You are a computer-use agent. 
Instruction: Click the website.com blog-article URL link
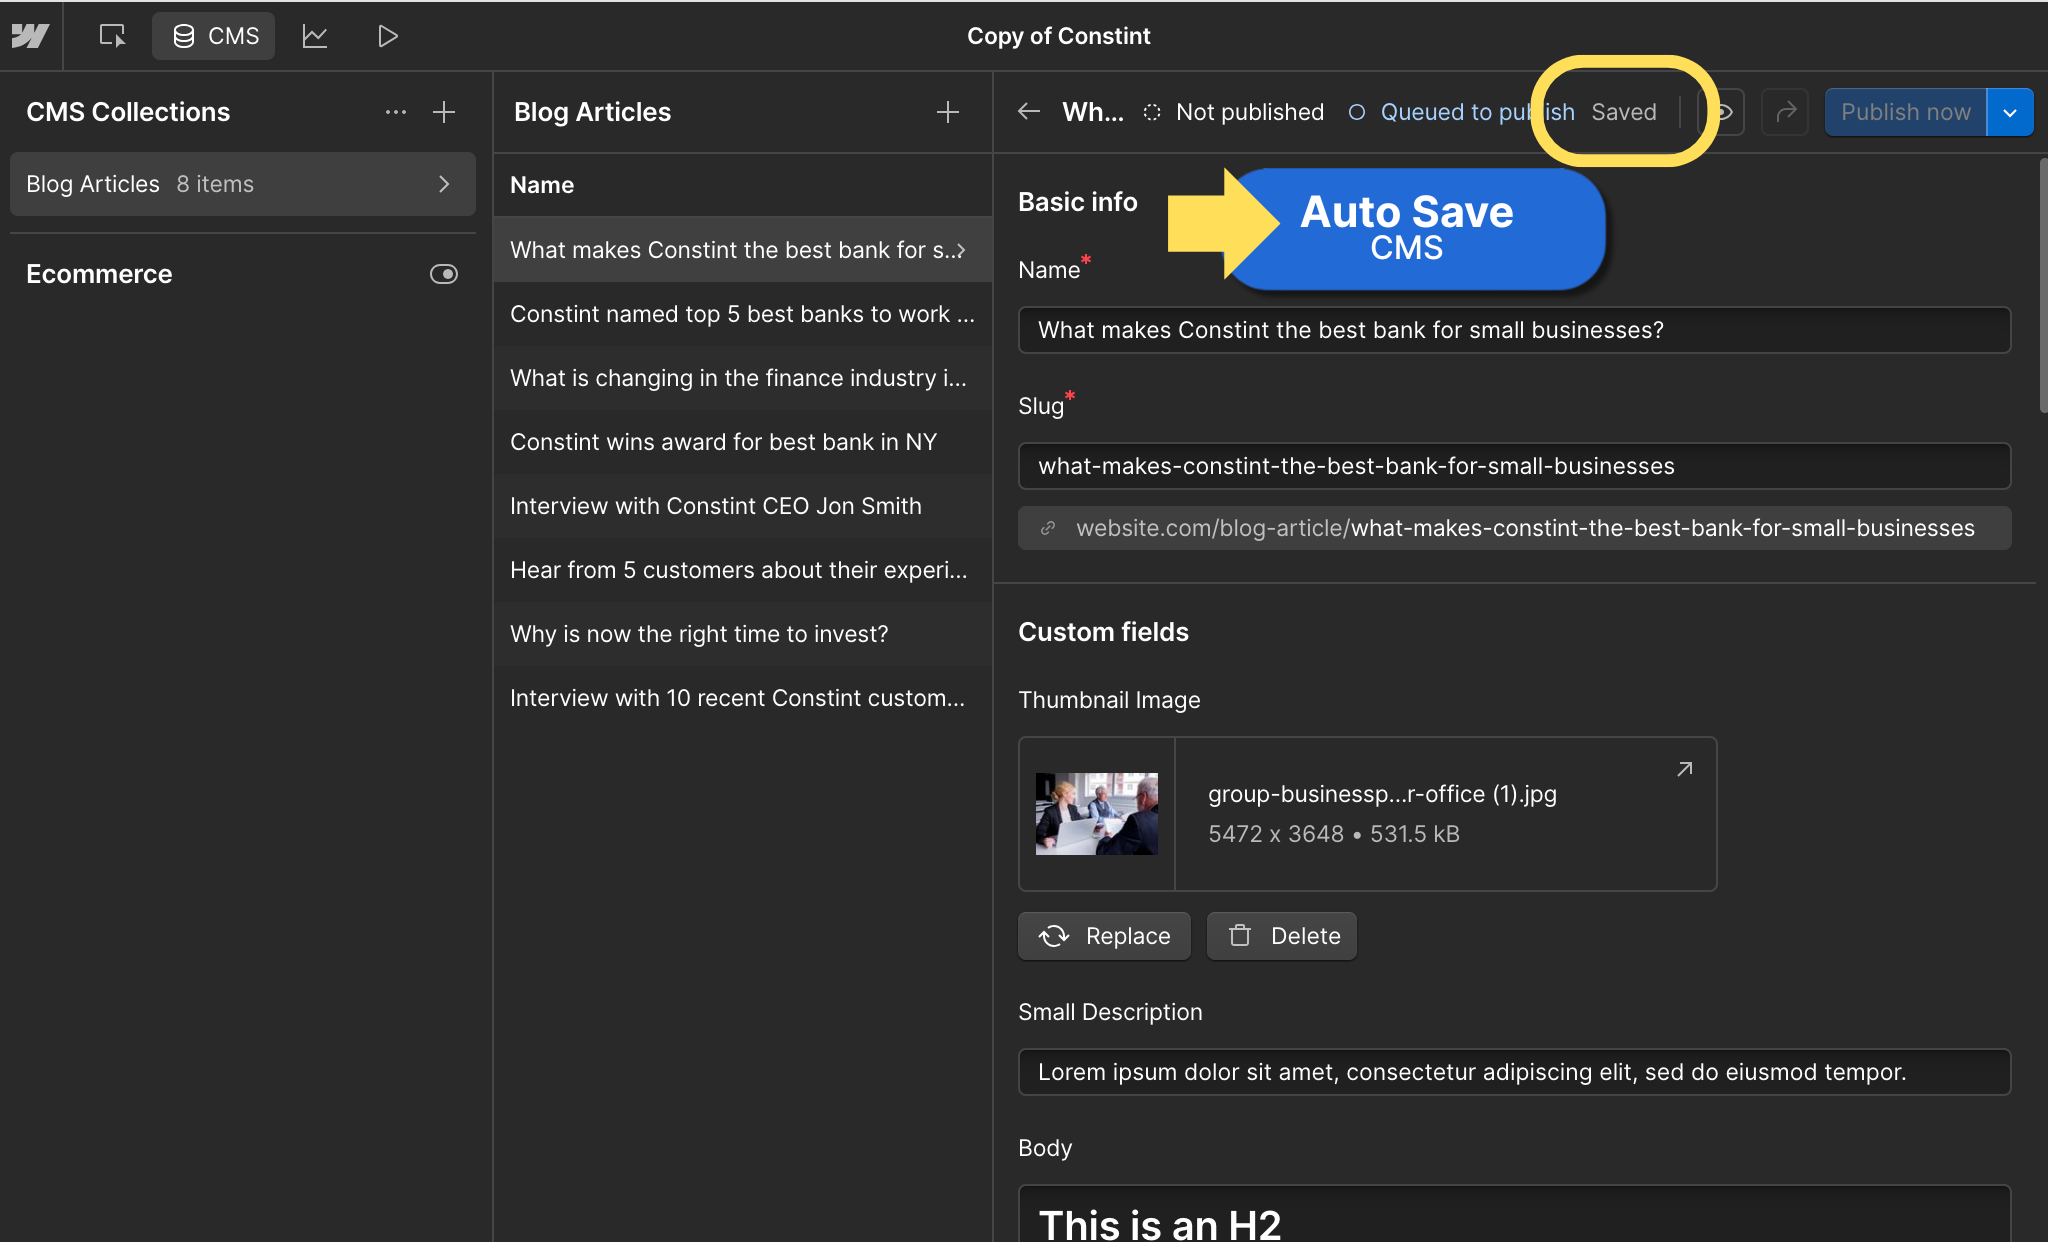tap(1514, 528)
